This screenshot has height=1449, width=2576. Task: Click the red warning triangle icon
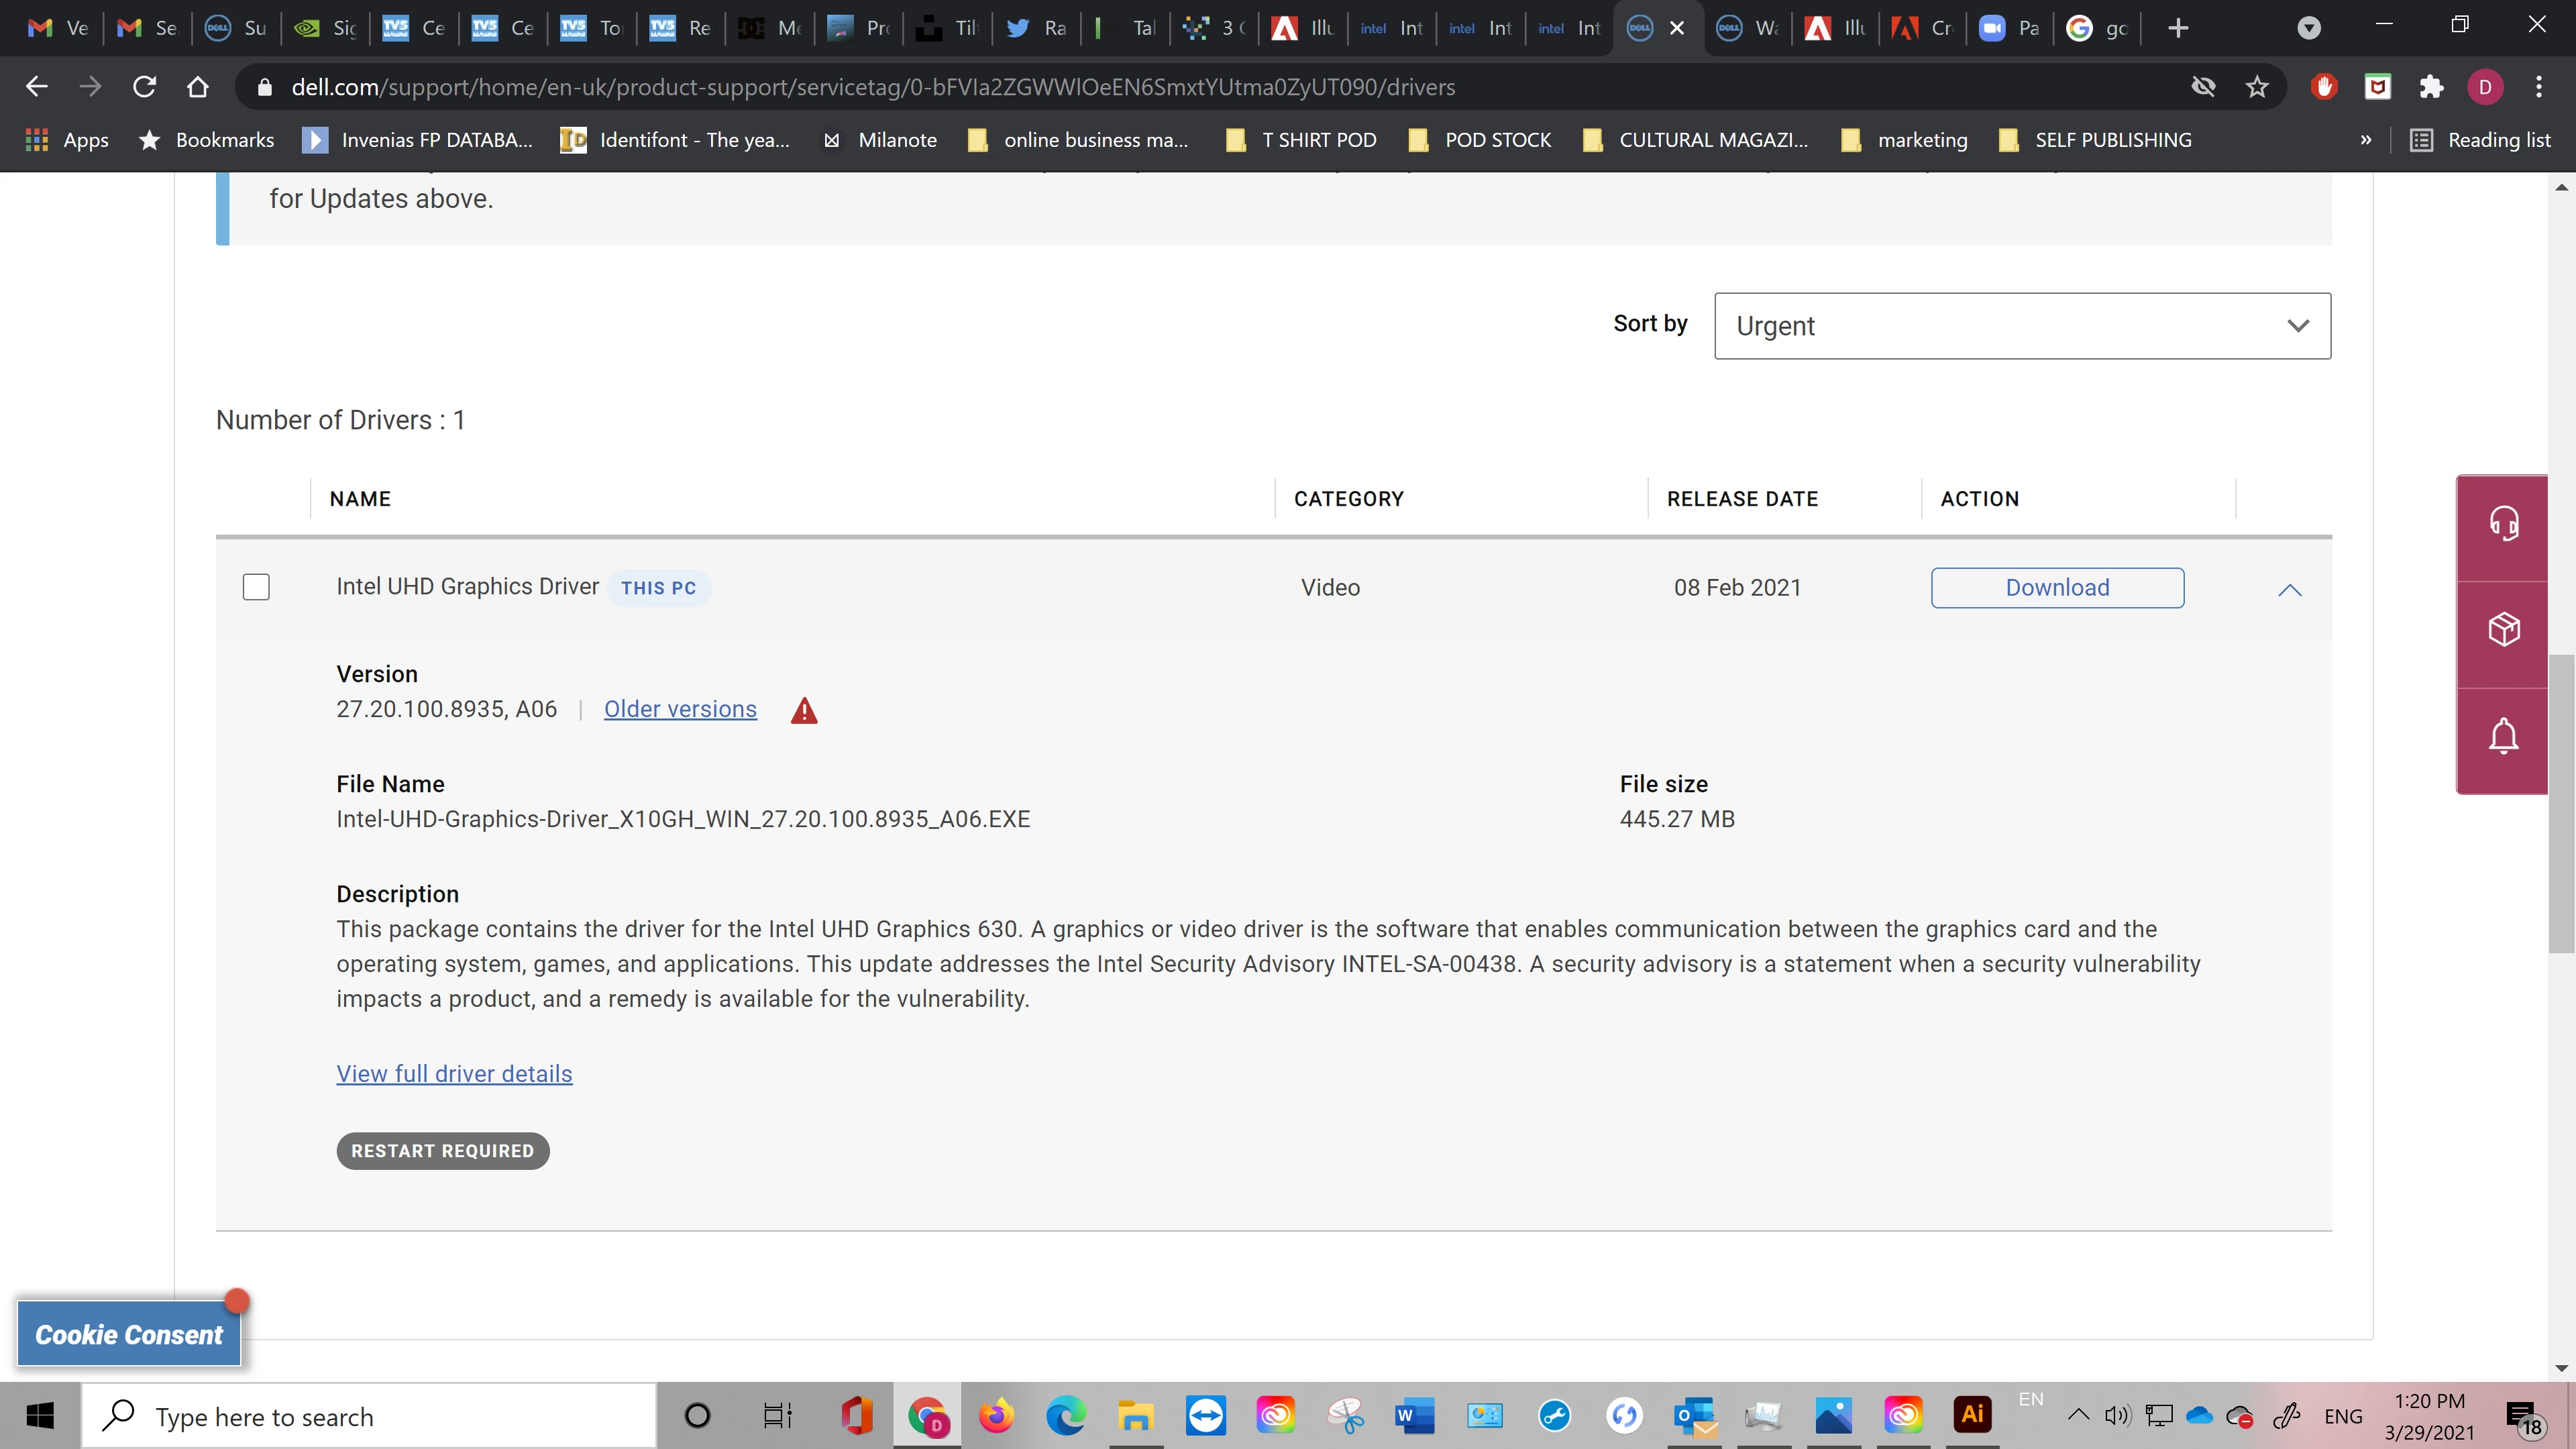[x=804, y=711]
